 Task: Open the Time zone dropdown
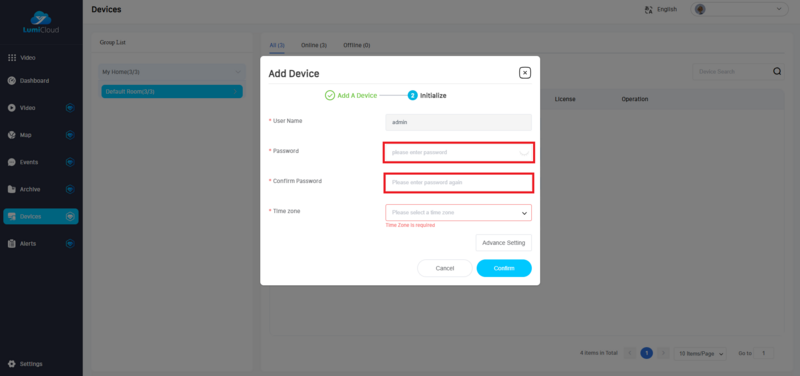[x=458, y=213]
